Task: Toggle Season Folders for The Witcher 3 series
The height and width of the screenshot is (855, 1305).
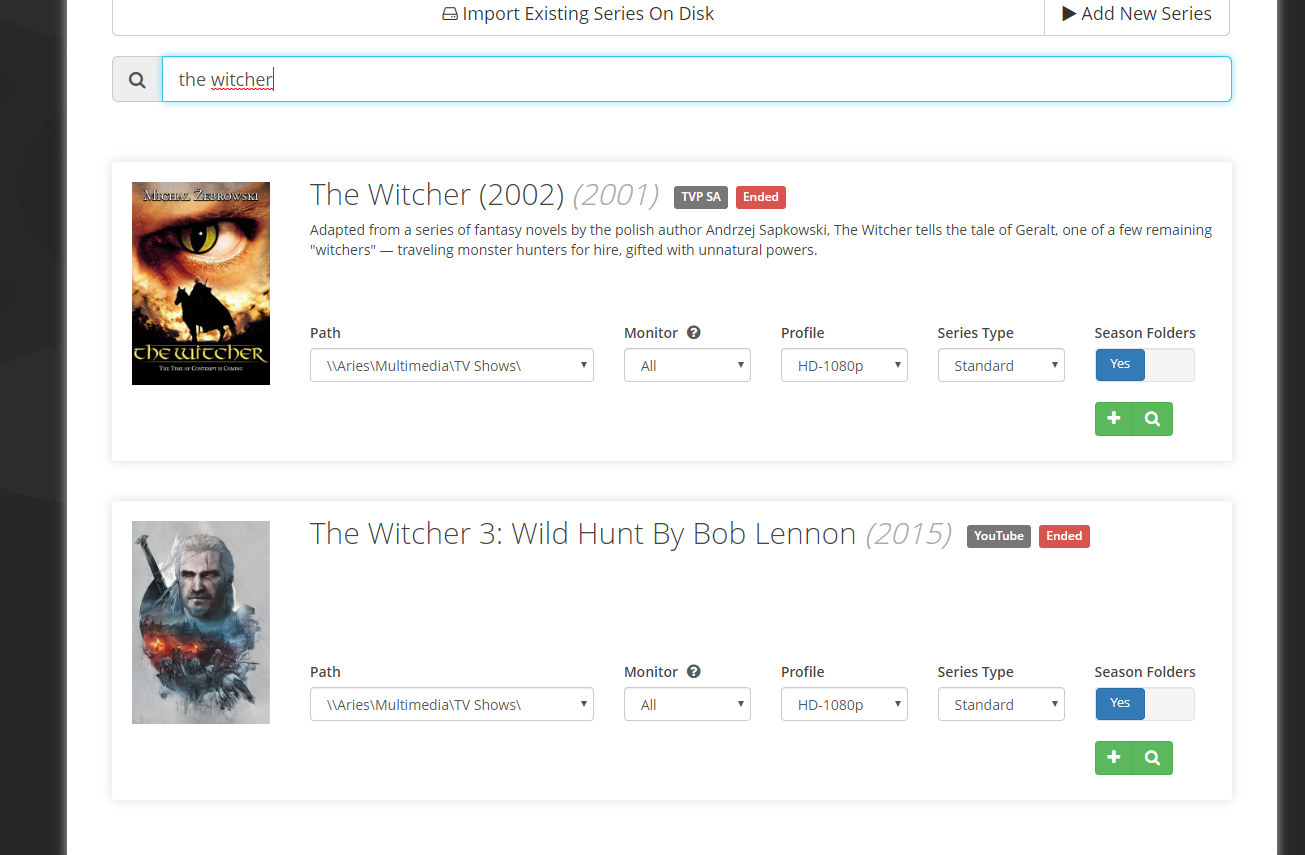Action: (x=1144, y=704)
